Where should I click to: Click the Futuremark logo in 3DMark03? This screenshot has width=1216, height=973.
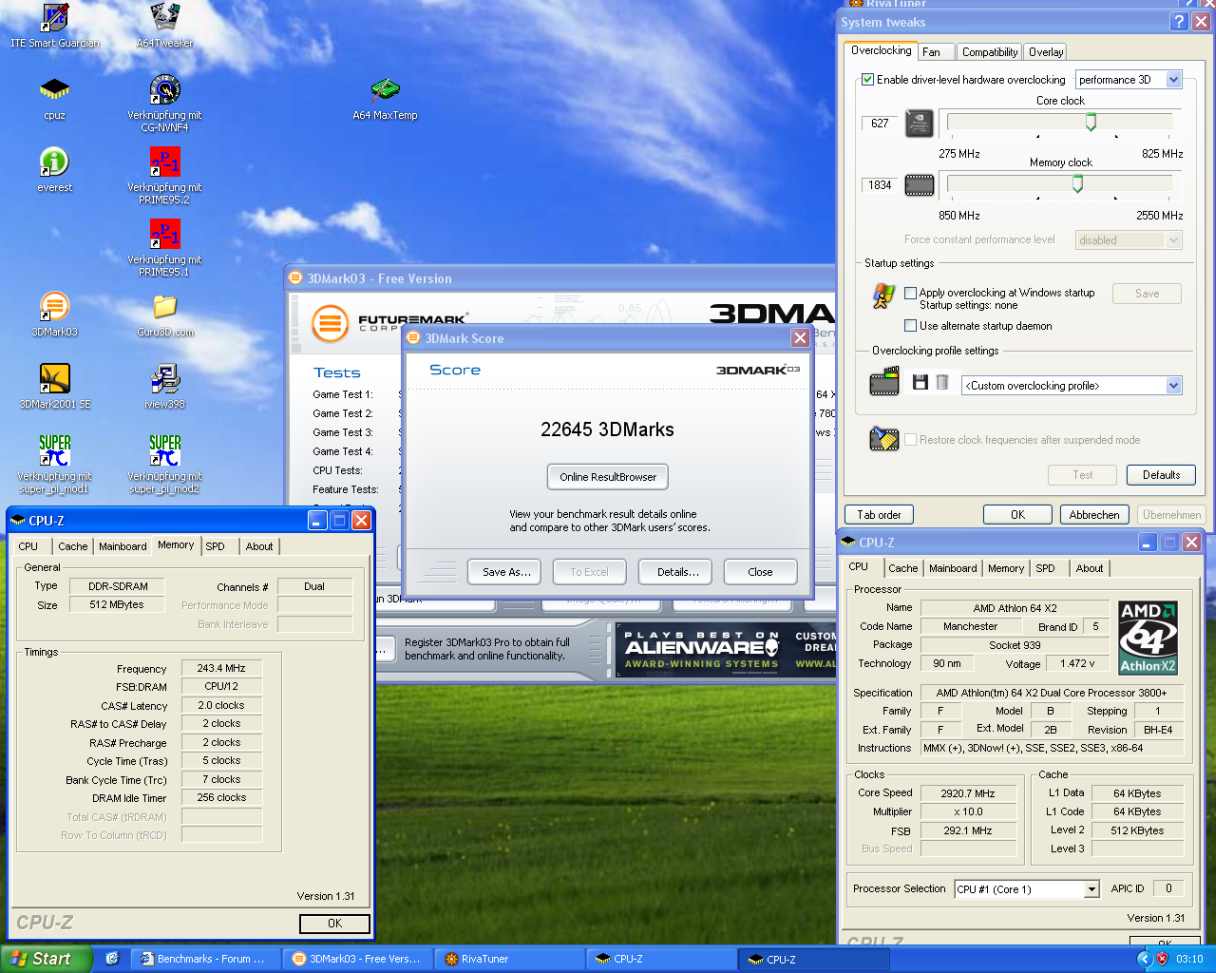coord(330,324)
